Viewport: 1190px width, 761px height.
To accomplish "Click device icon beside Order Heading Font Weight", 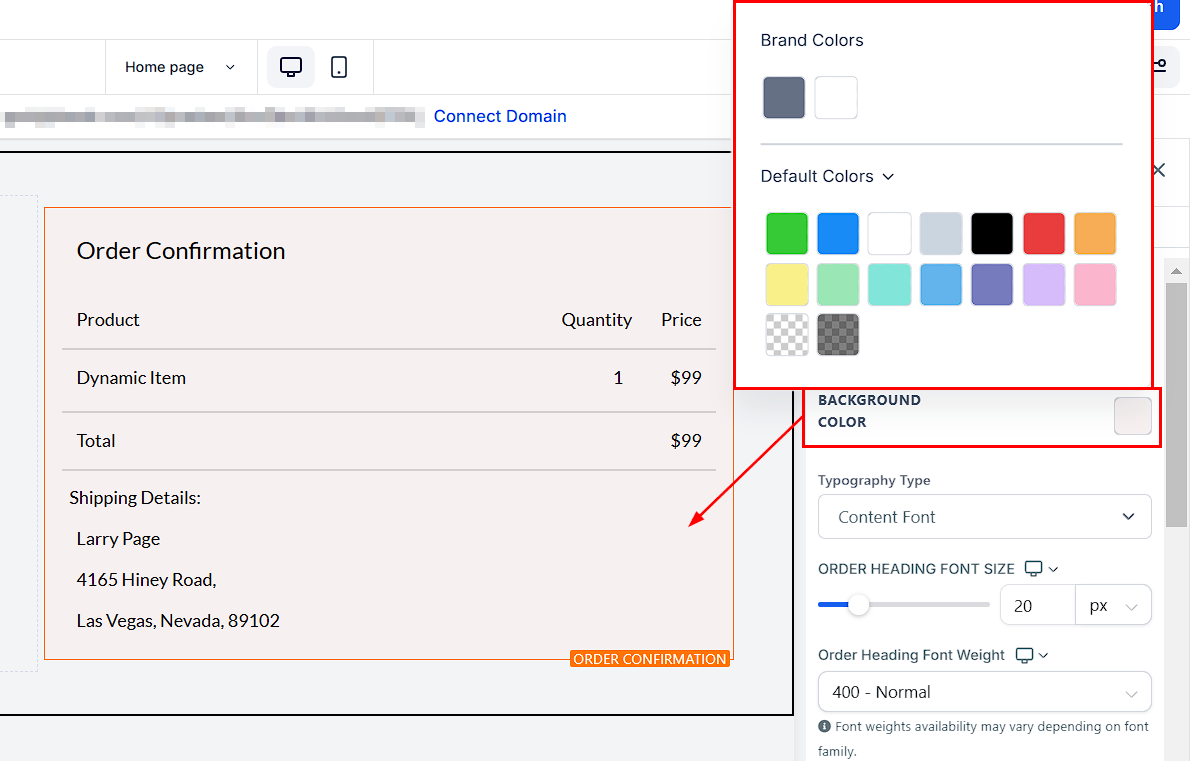I will pos(1024,655).
